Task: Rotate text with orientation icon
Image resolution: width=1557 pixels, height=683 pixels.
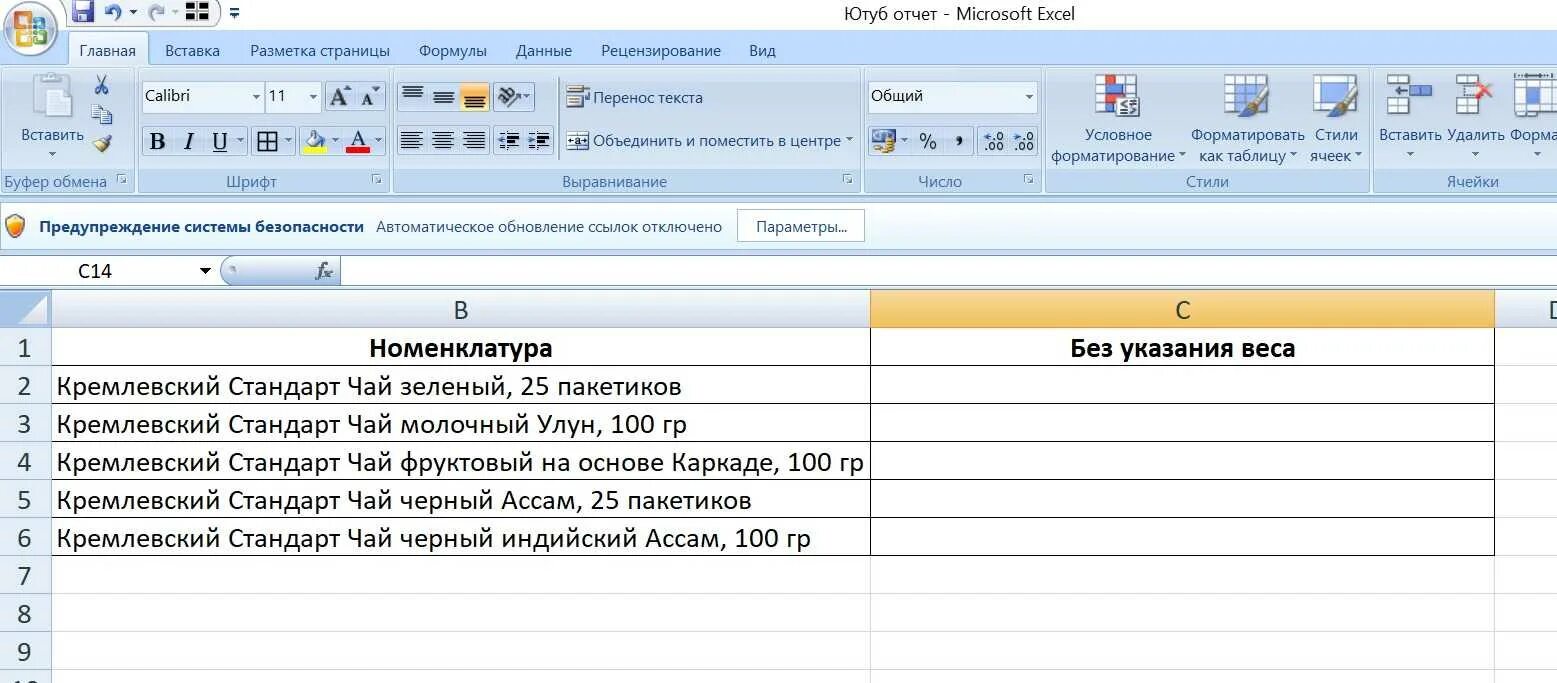Action: coord(509,97)
